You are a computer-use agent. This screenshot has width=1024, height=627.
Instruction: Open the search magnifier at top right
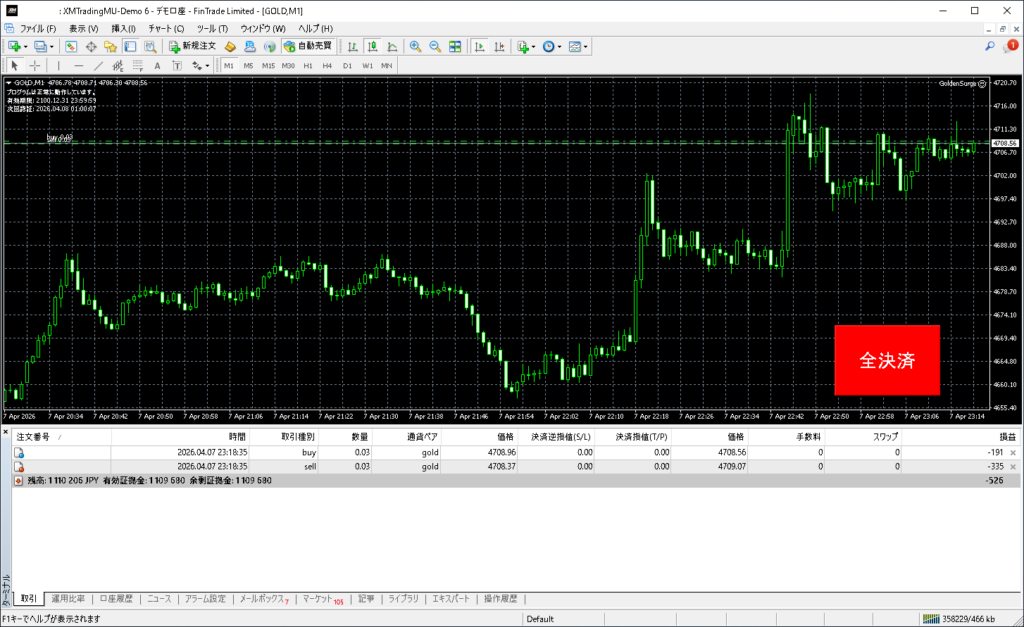click(990, 46)
